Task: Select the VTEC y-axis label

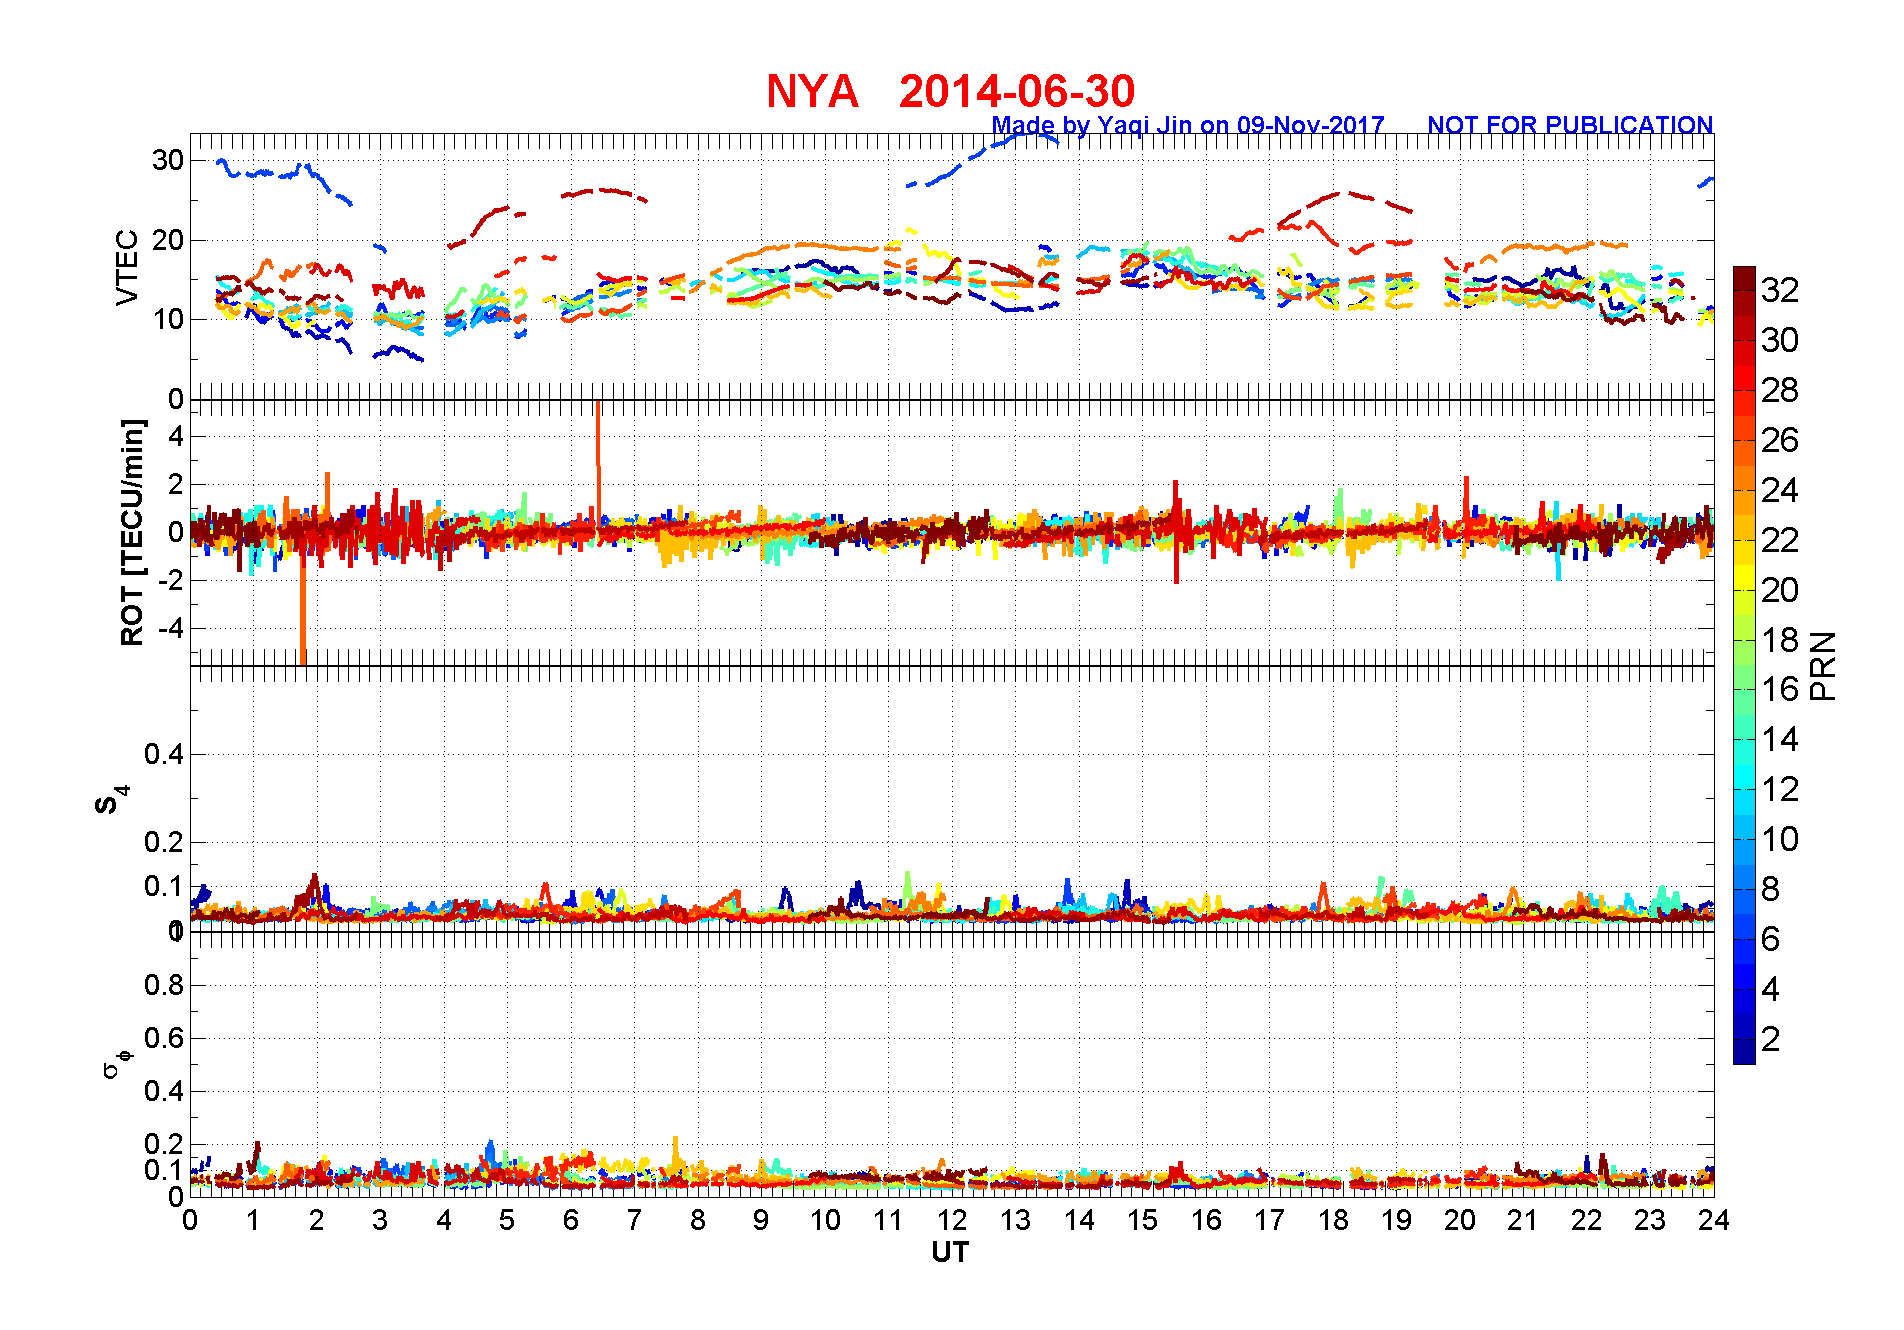Action: [x=127, y=267]
